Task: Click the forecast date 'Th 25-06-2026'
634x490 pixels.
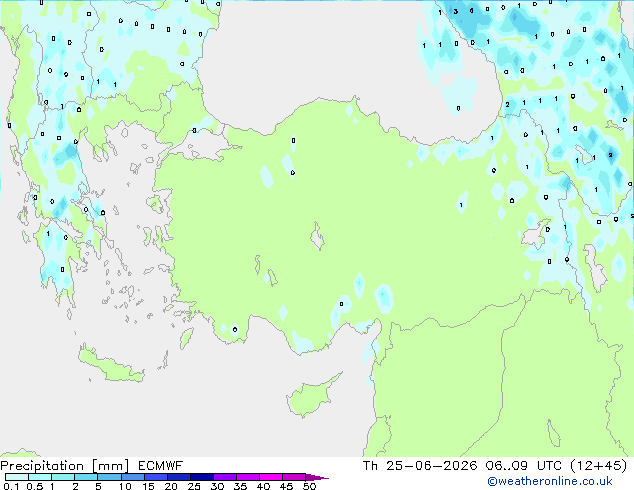Action: (420, 466)
